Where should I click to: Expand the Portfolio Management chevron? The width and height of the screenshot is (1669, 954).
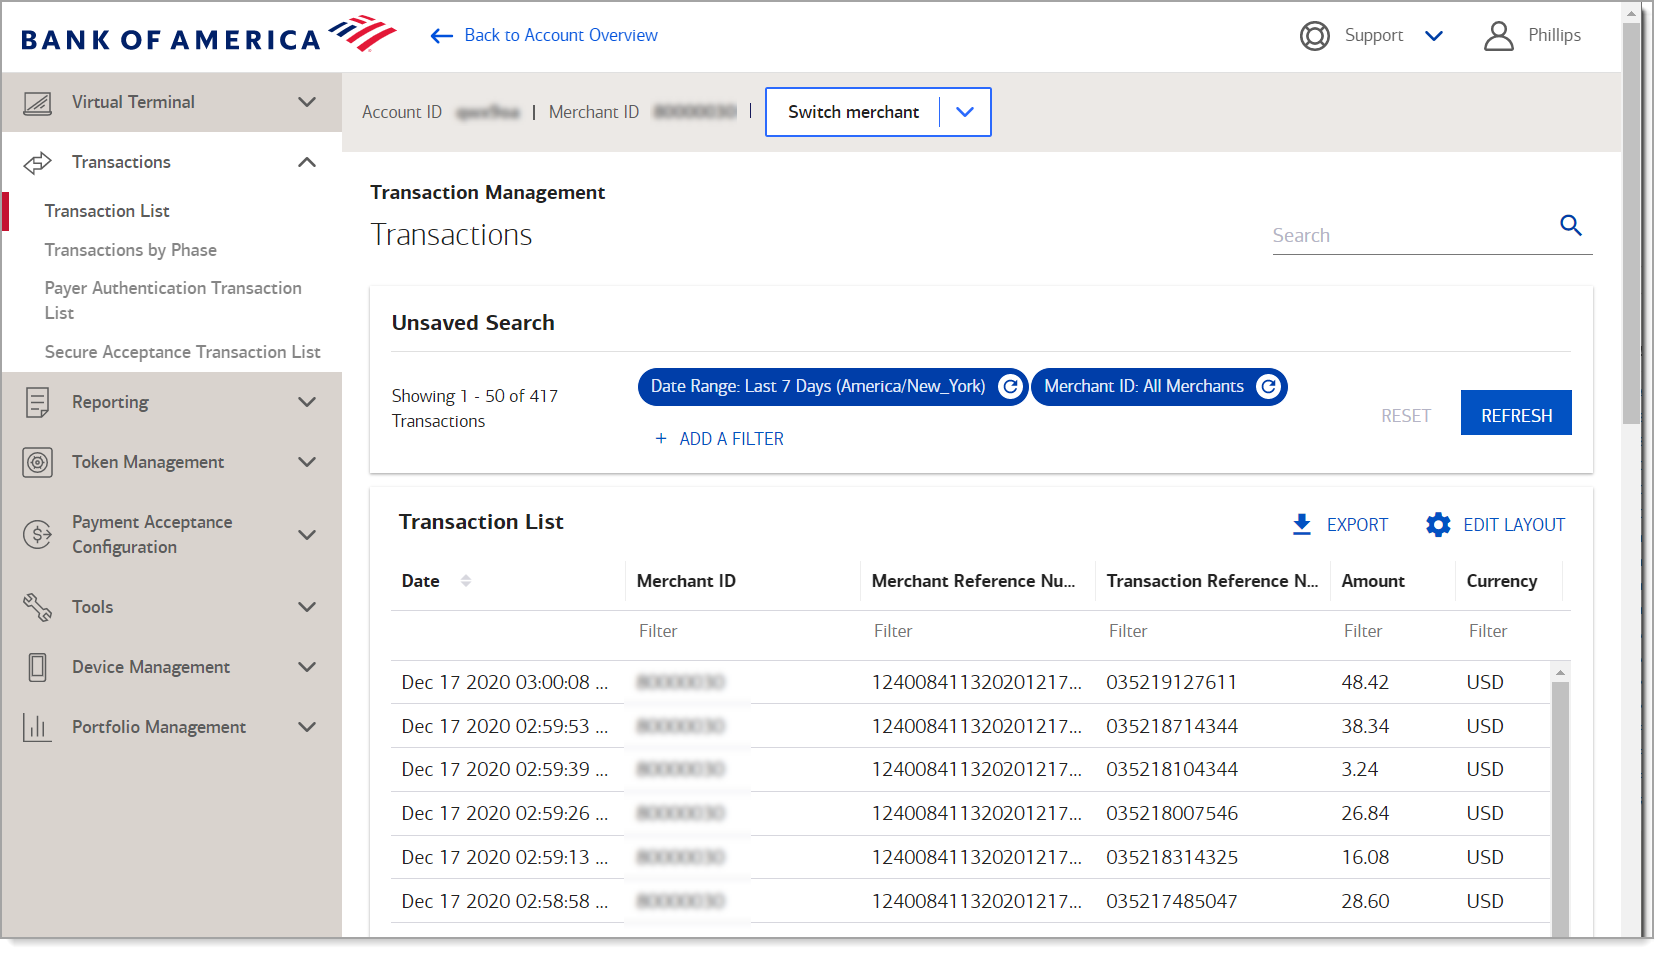click(x=307, y=727)
